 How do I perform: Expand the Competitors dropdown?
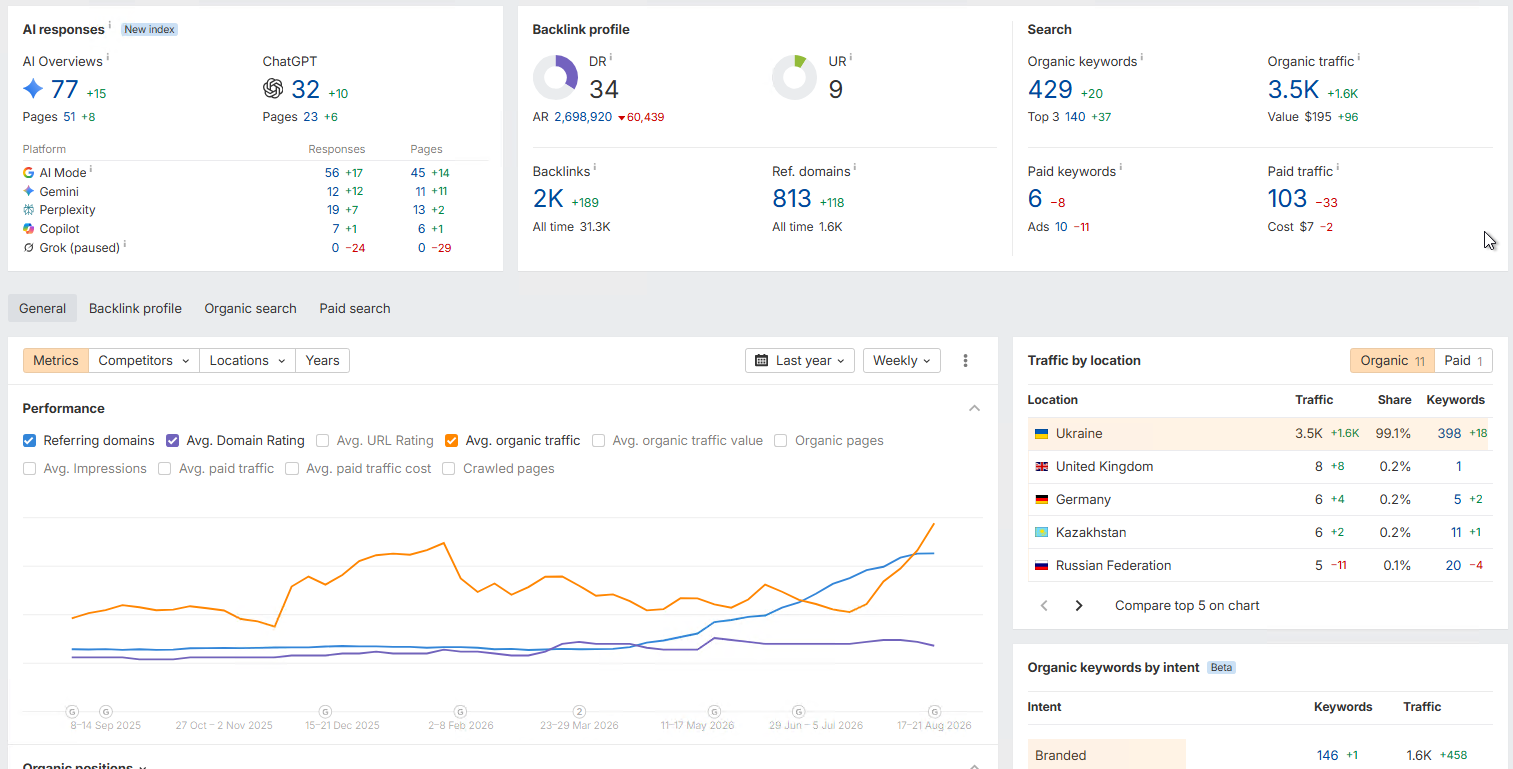coord(144,360)
